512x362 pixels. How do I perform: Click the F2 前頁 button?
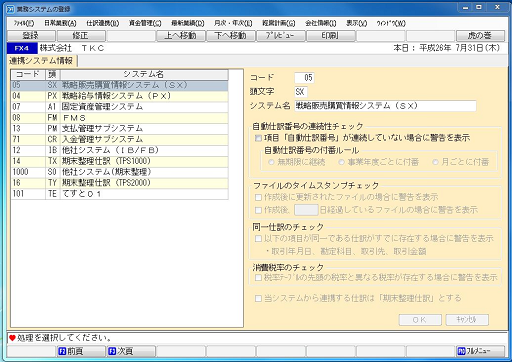click(81, 351)
